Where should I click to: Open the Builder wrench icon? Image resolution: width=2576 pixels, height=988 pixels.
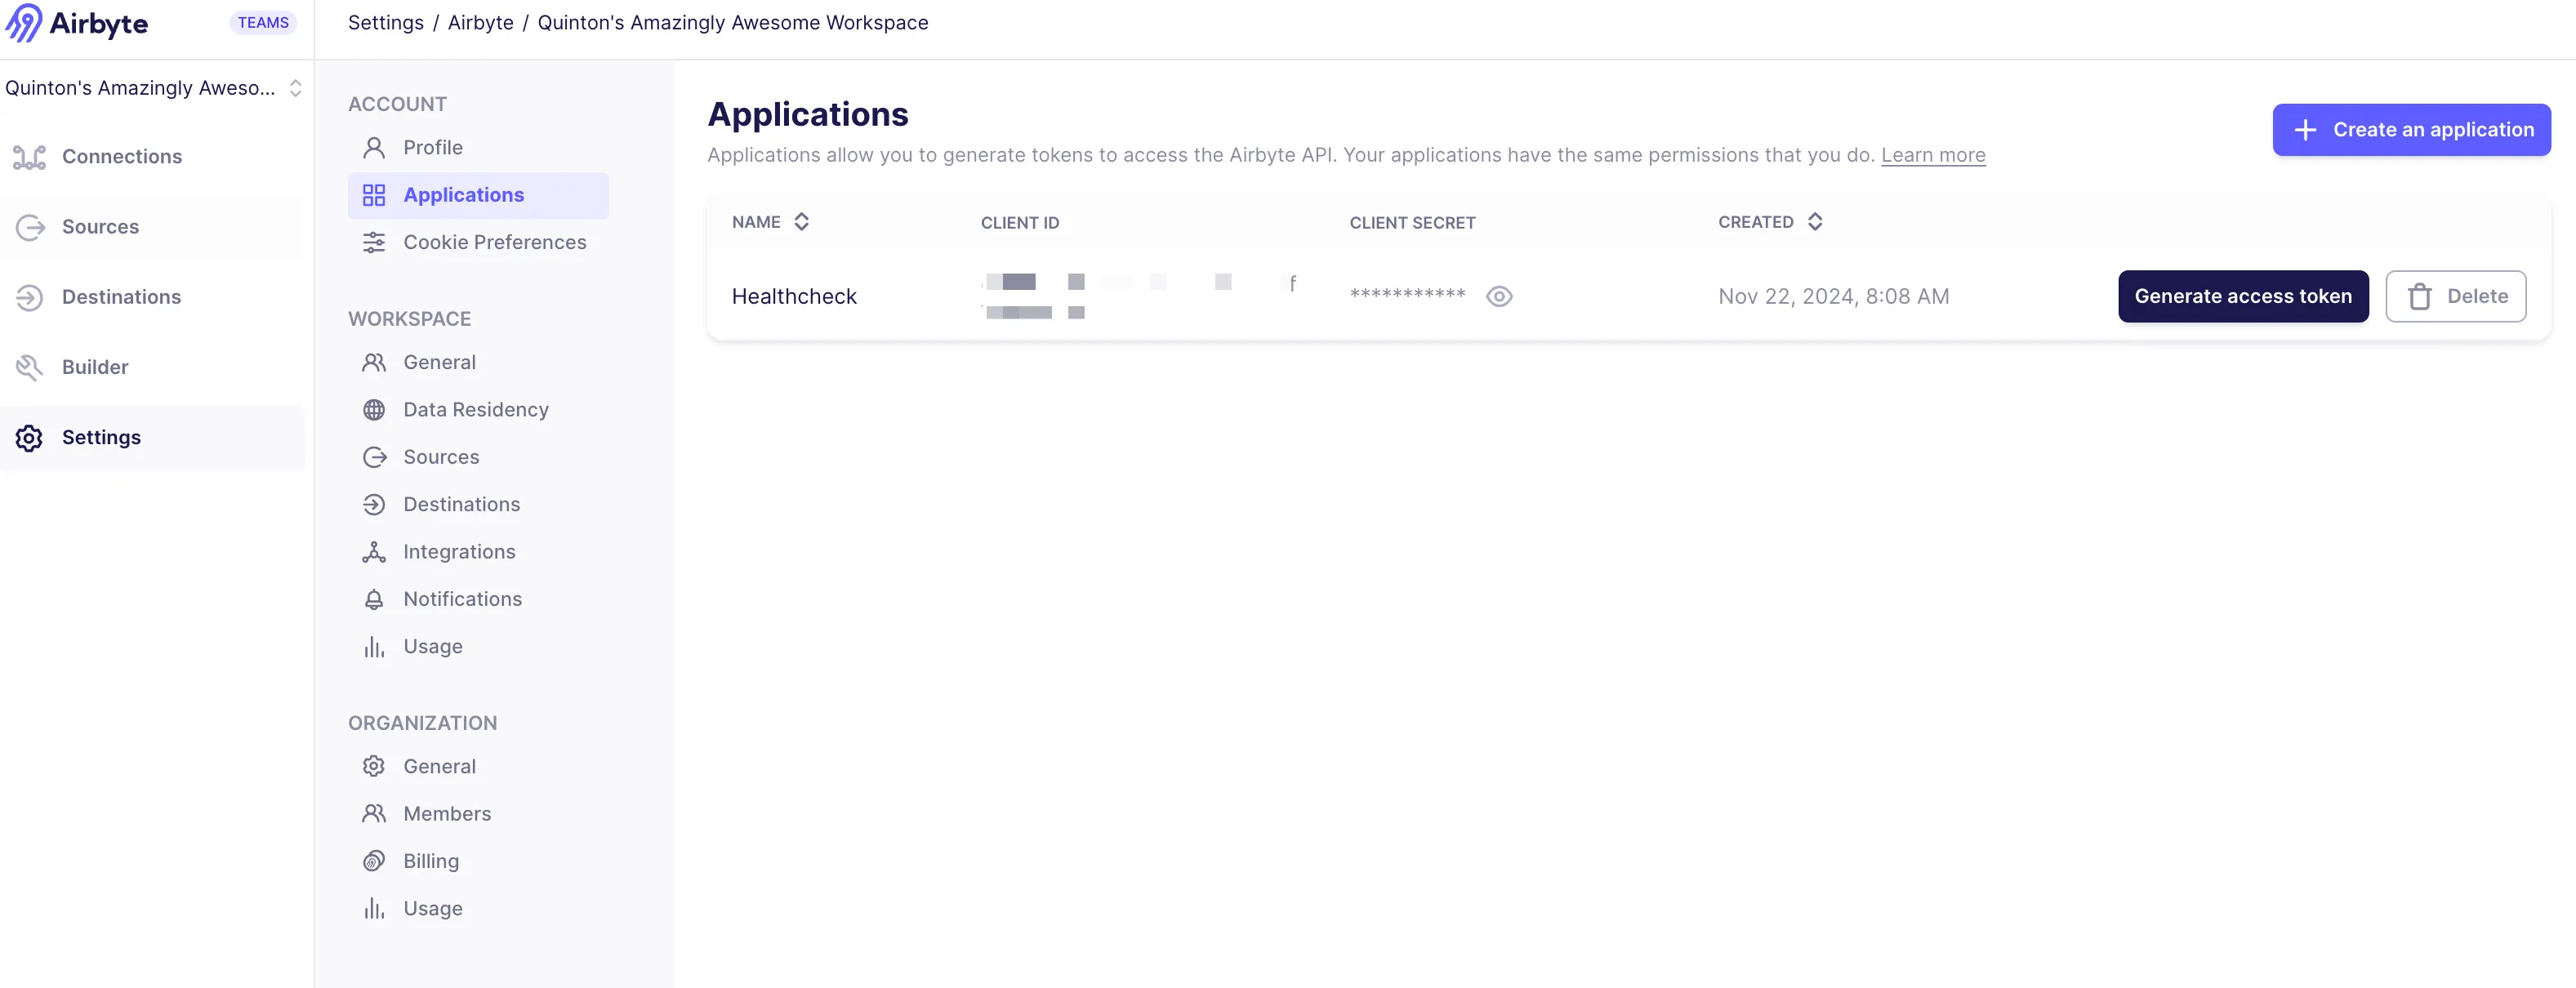pos(30,367)
